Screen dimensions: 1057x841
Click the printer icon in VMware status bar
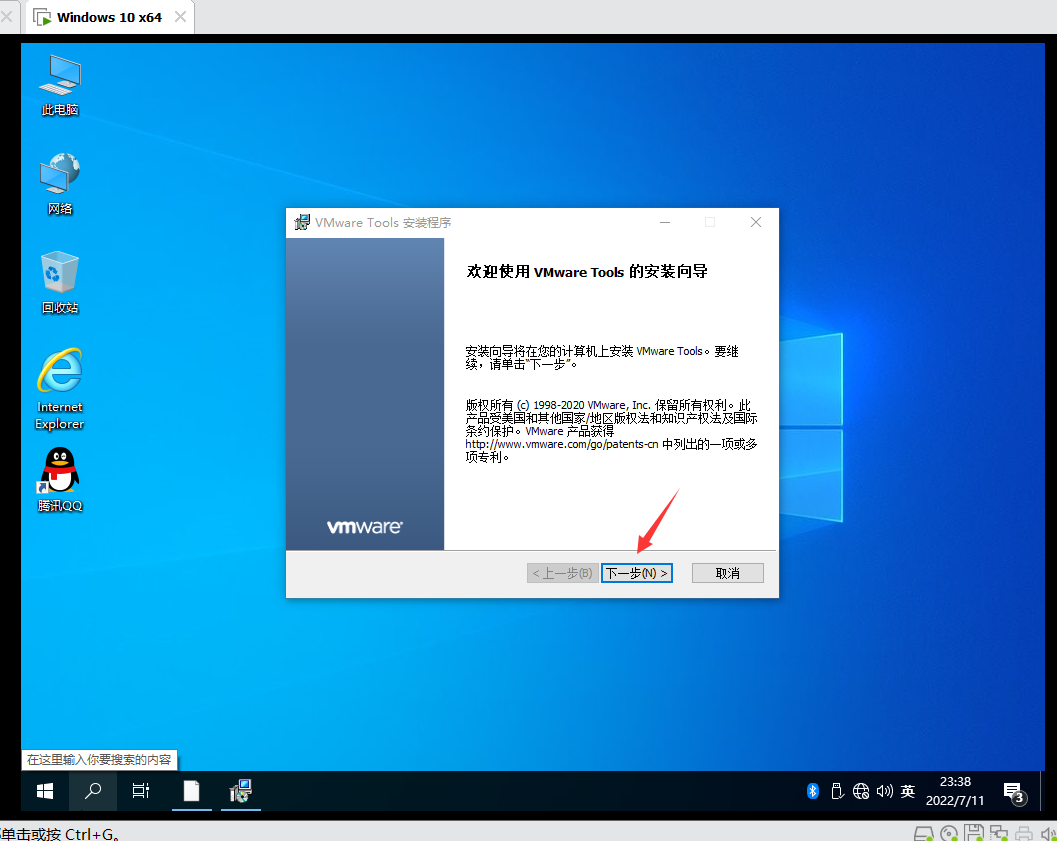(1024, 834)
